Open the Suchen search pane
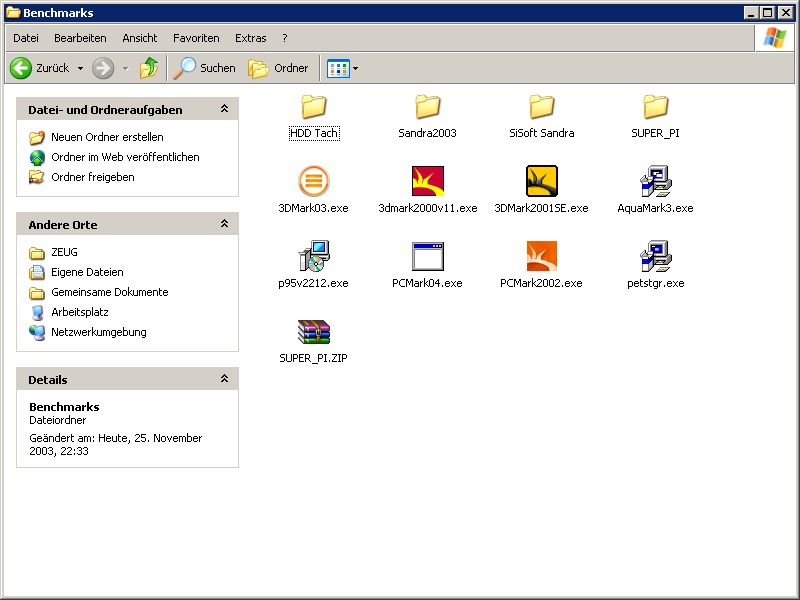Screen dimensions: 800x600 click(205, 68)
